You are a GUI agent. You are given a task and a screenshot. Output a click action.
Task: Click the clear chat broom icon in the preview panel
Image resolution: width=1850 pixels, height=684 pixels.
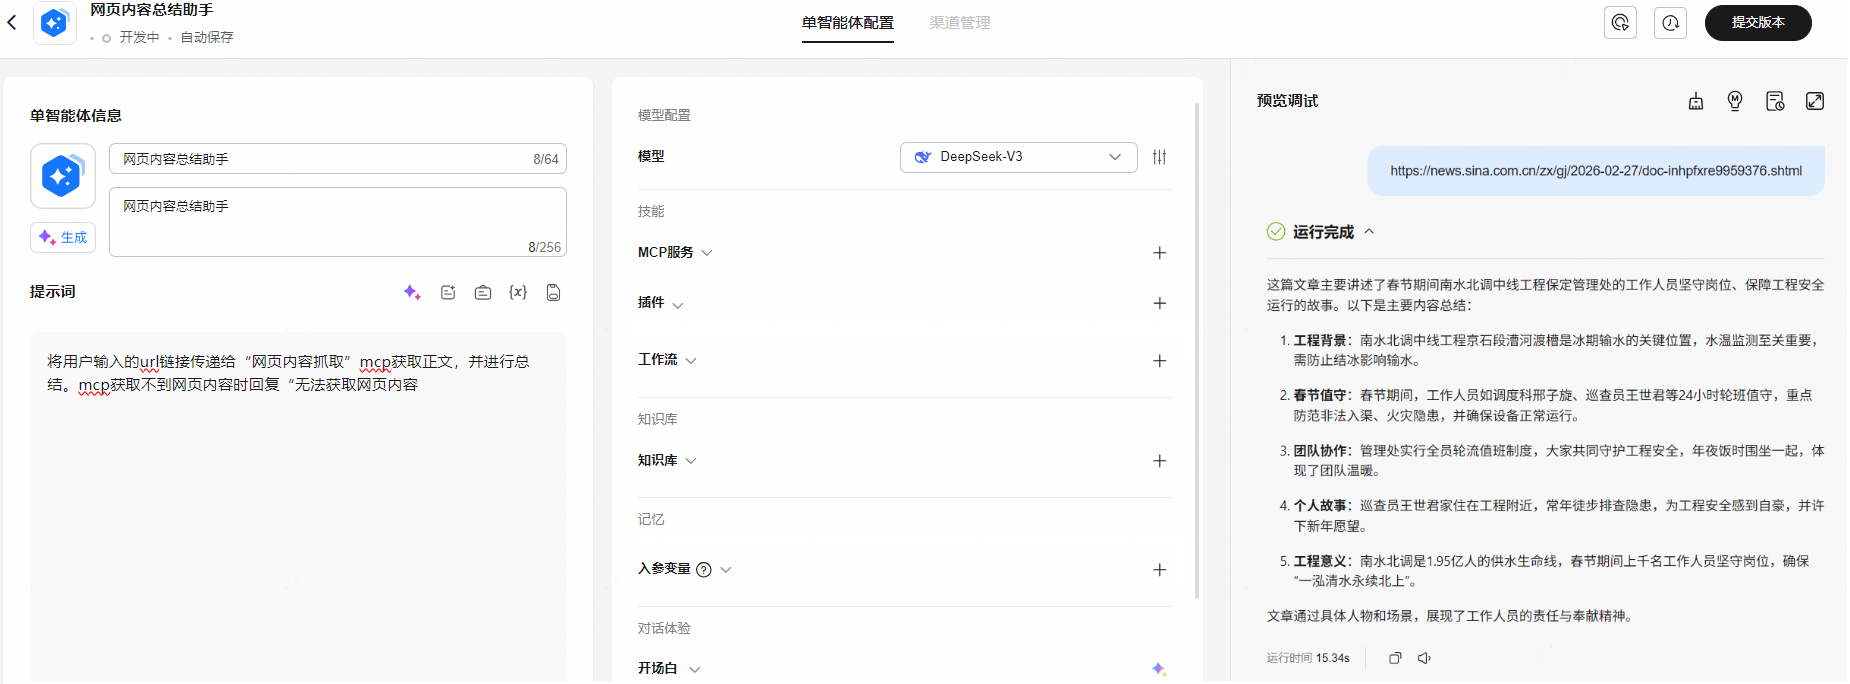click(1696, 101)
